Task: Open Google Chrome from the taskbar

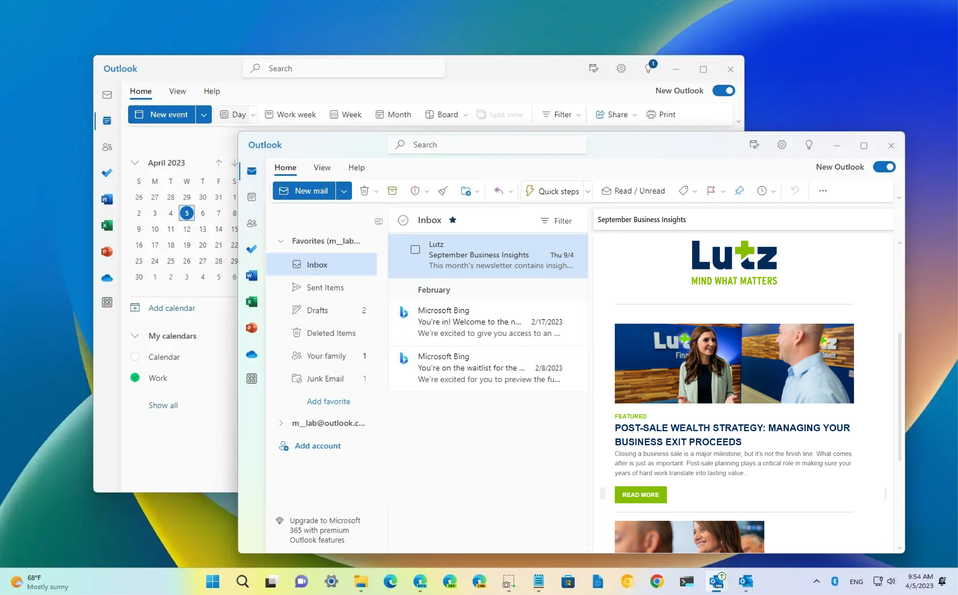Action: (x=657, y=581)
